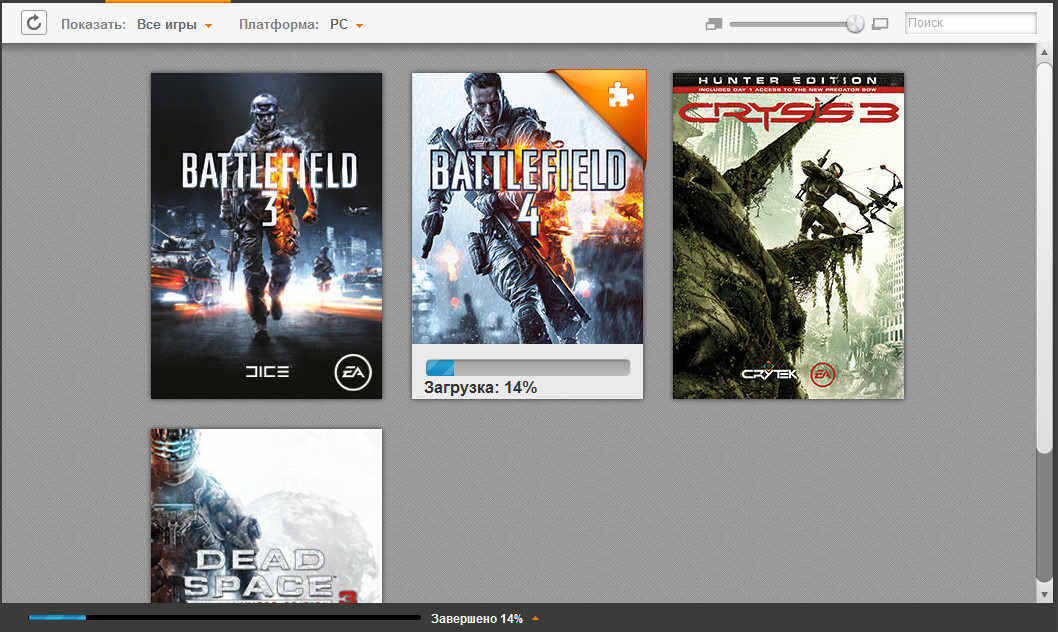The height and width of the screenshot is (632, 1058).
Task: Click the 'Загрузка: 14%' label
Action: (480, 388)
